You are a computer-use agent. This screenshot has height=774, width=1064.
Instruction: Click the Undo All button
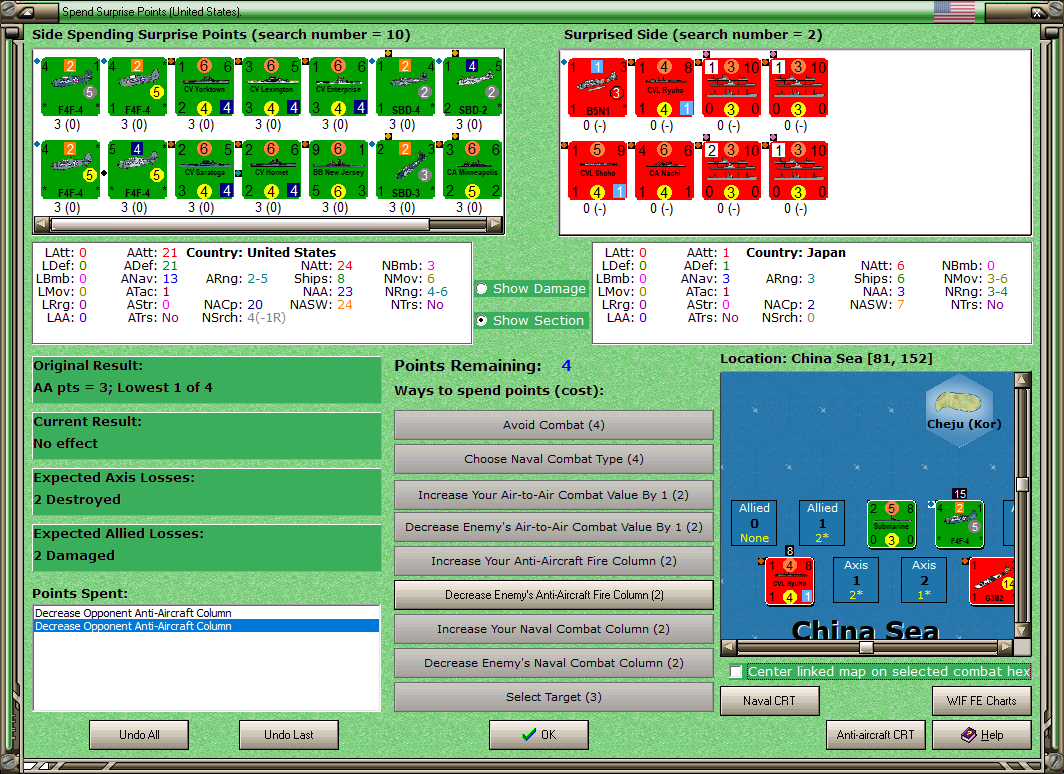click(139, 735)
